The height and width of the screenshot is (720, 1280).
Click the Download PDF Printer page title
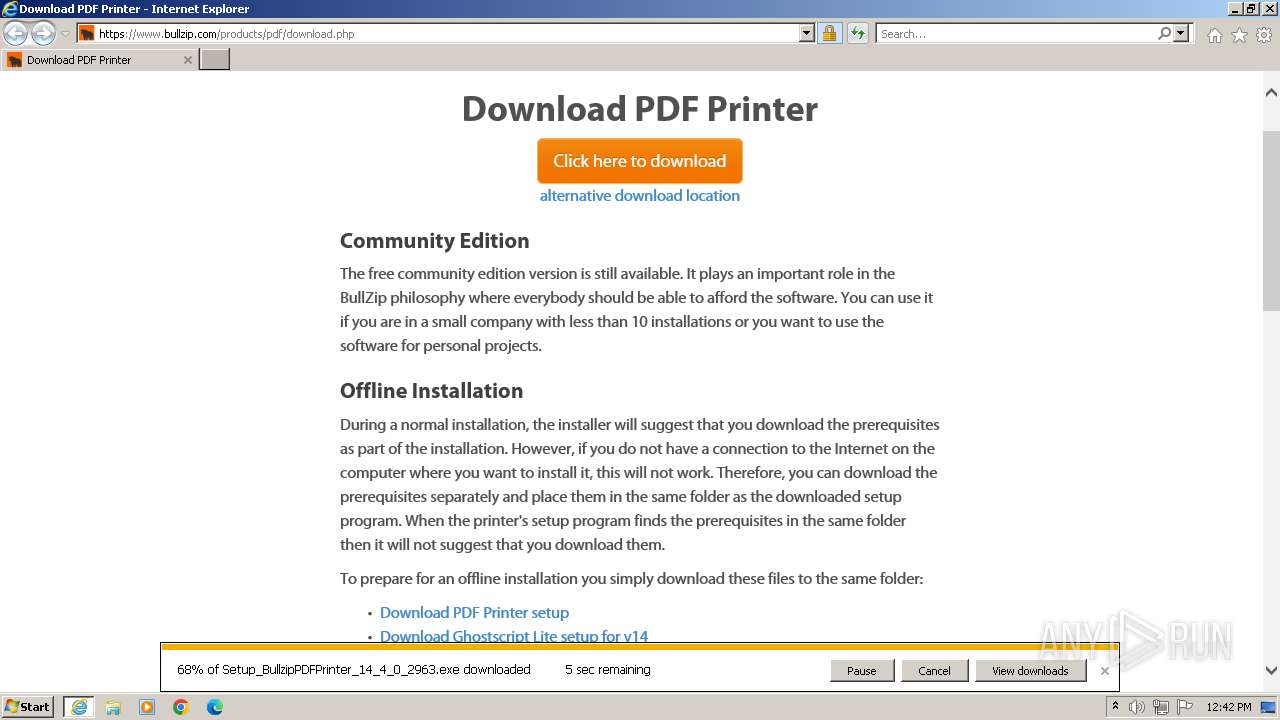coord(640,109)
